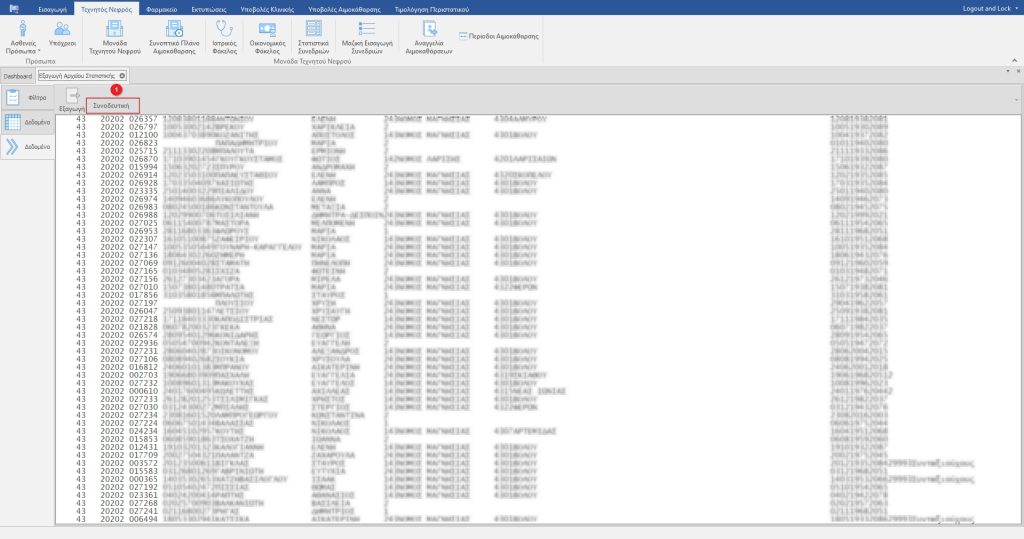Click the Εξαγωγή export icon
Screen dimensions: 1024x539
[x=71, y=97]
